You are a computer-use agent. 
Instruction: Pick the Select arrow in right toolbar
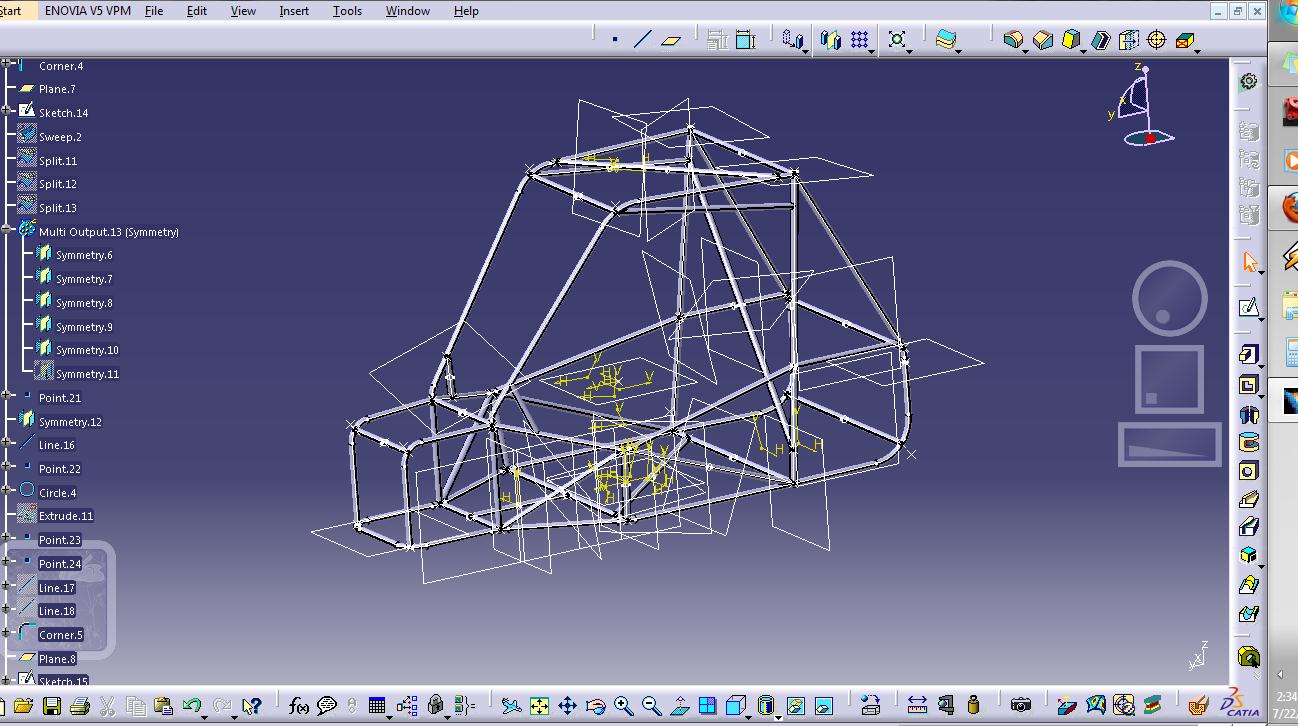1249,263
